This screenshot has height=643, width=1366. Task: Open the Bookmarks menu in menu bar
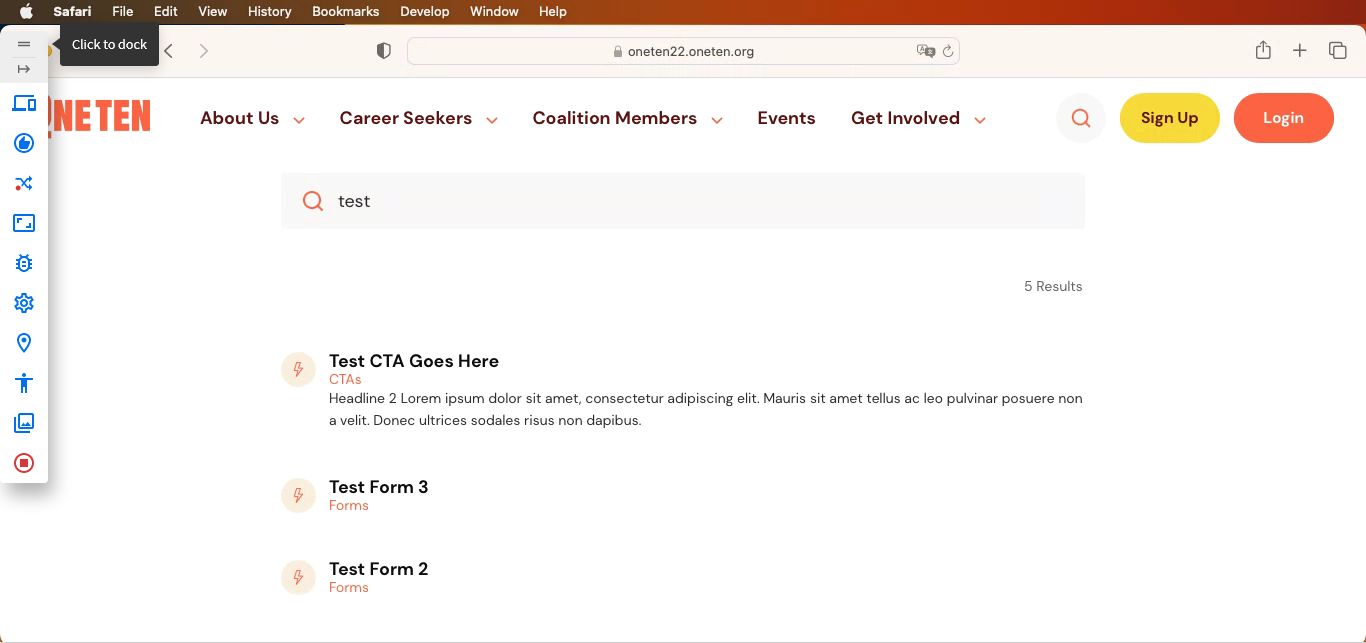[345, 12]
